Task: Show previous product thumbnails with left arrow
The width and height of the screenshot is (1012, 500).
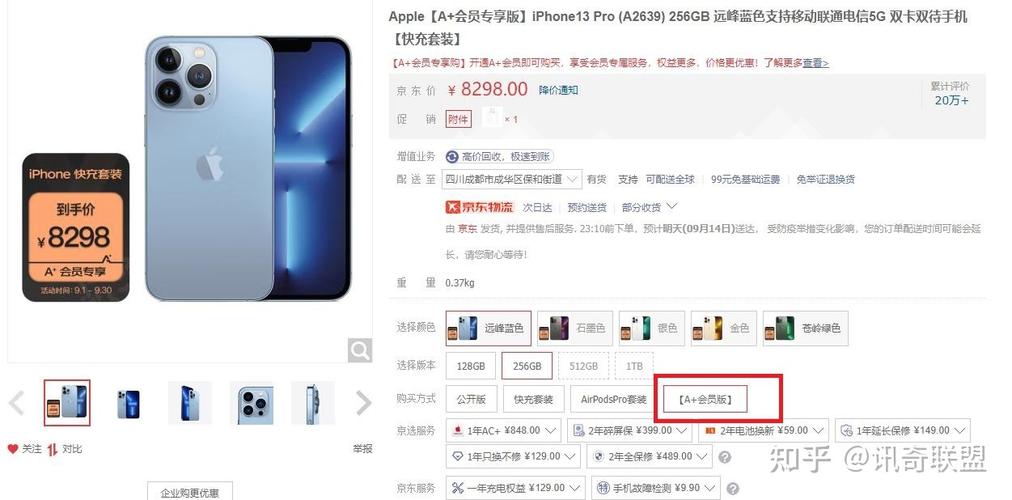Action: [x=17, y=403]
